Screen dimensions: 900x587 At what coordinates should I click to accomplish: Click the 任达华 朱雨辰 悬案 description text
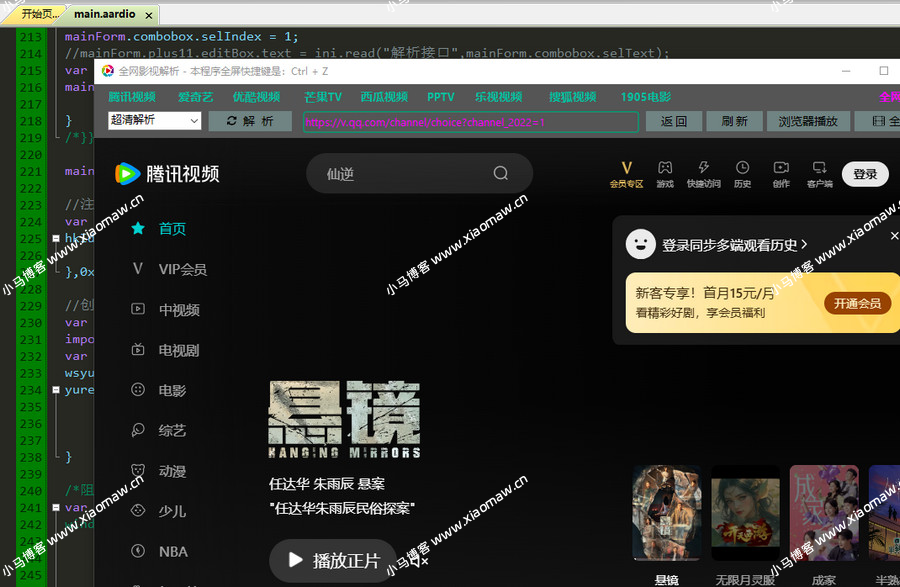coord(327,484)
